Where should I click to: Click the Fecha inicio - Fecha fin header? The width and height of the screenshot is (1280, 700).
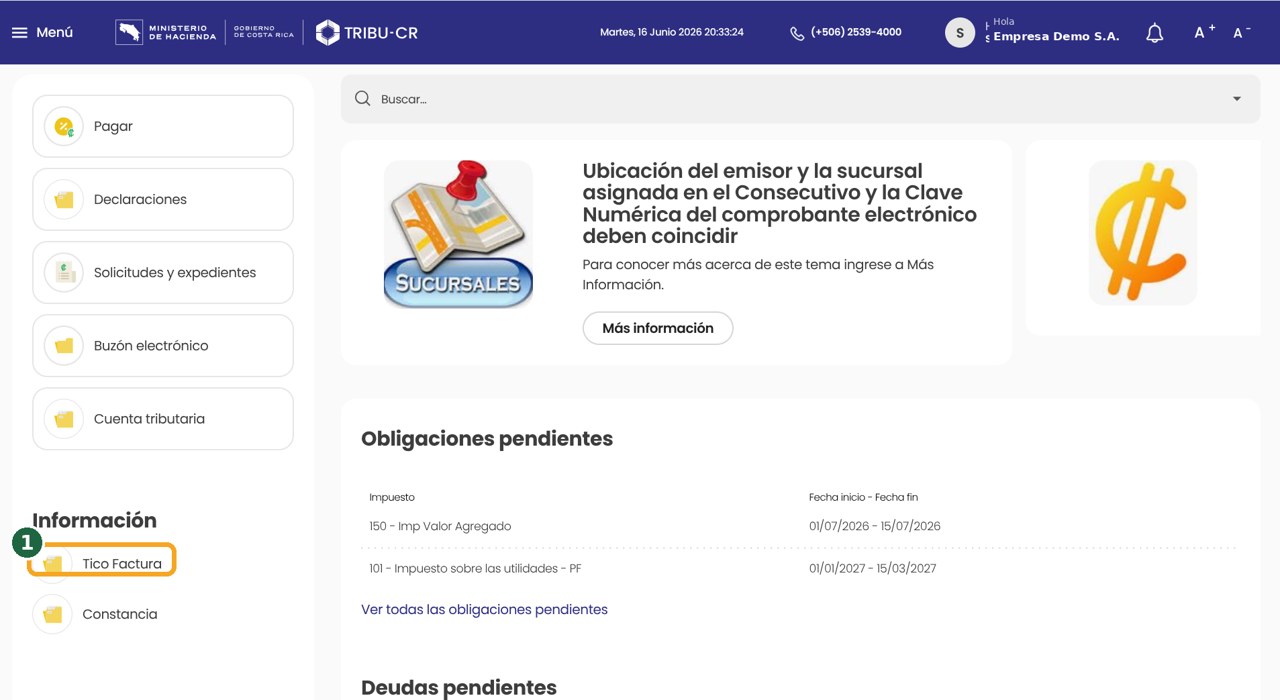(x=863, y=497)
